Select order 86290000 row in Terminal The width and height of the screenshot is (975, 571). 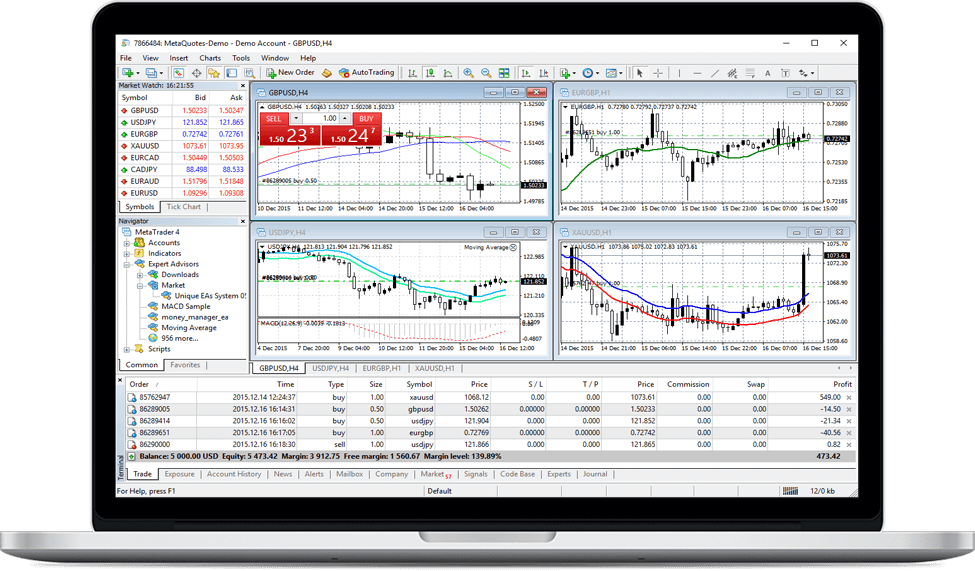coord(489,445)
